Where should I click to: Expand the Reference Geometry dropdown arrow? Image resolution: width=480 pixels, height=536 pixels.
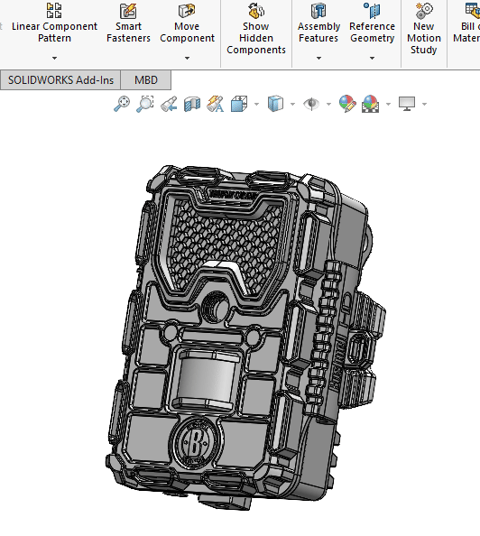tap(372, 58)
